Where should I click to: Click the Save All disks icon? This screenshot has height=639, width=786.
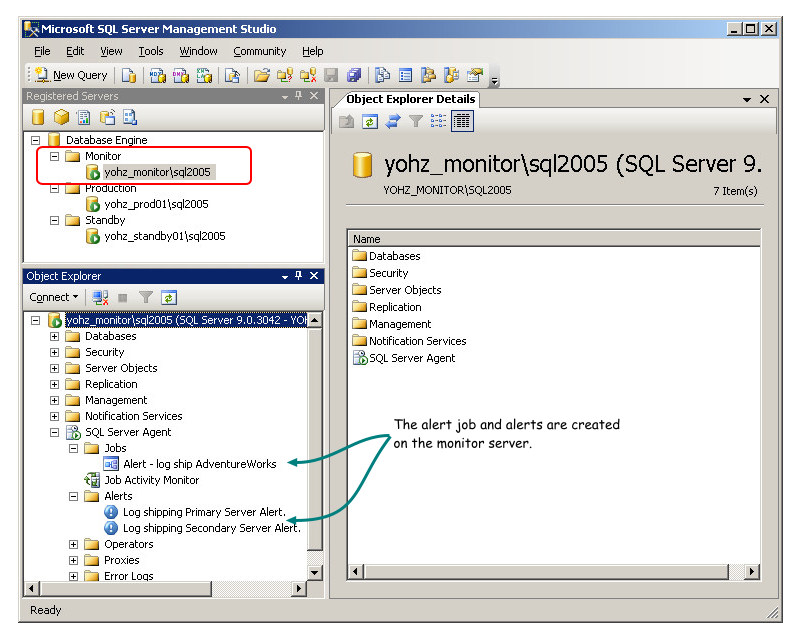pos(354,75)
